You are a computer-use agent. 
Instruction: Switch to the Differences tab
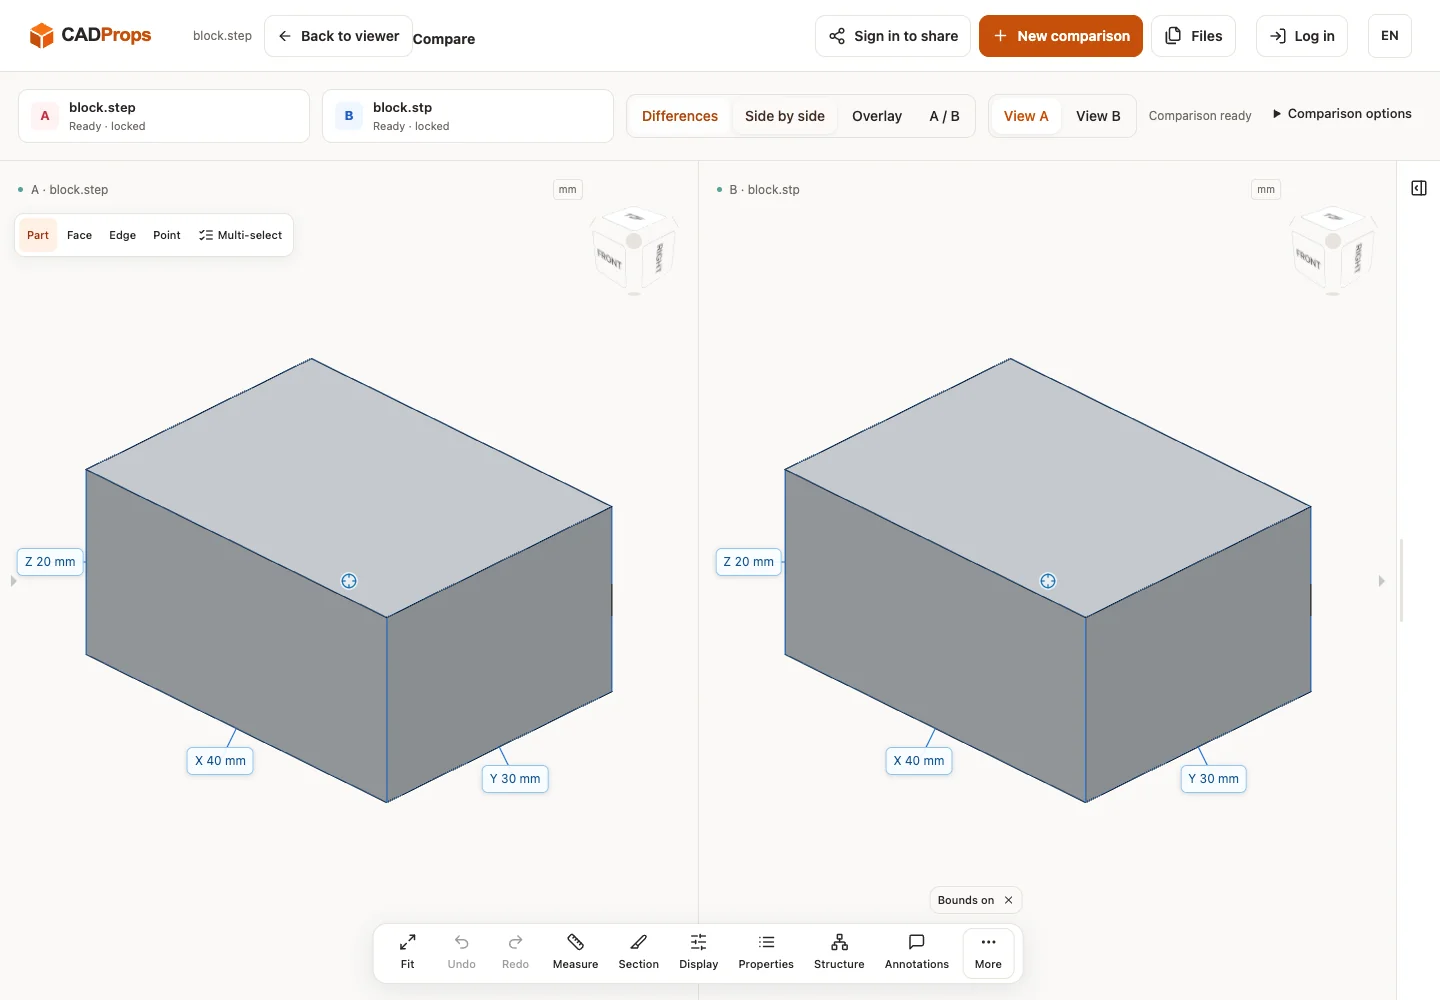[x=680, y=116]
